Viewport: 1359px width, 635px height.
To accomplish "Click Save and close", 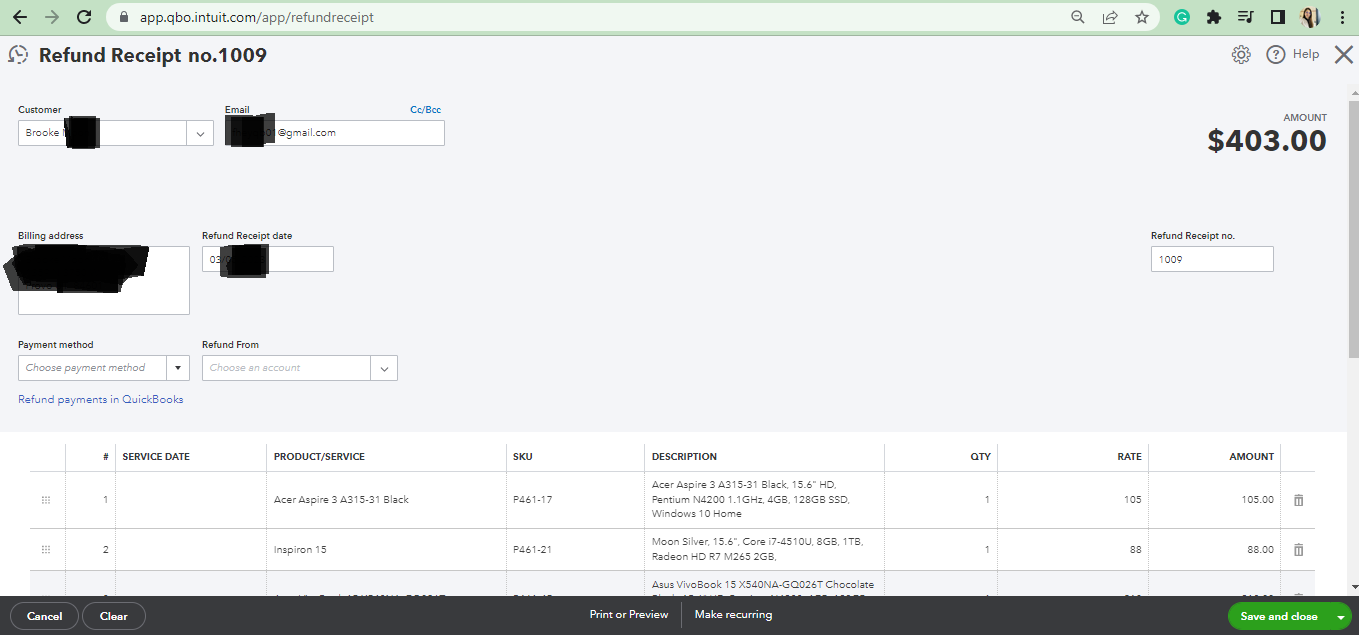I will [x=1278, y=617].
